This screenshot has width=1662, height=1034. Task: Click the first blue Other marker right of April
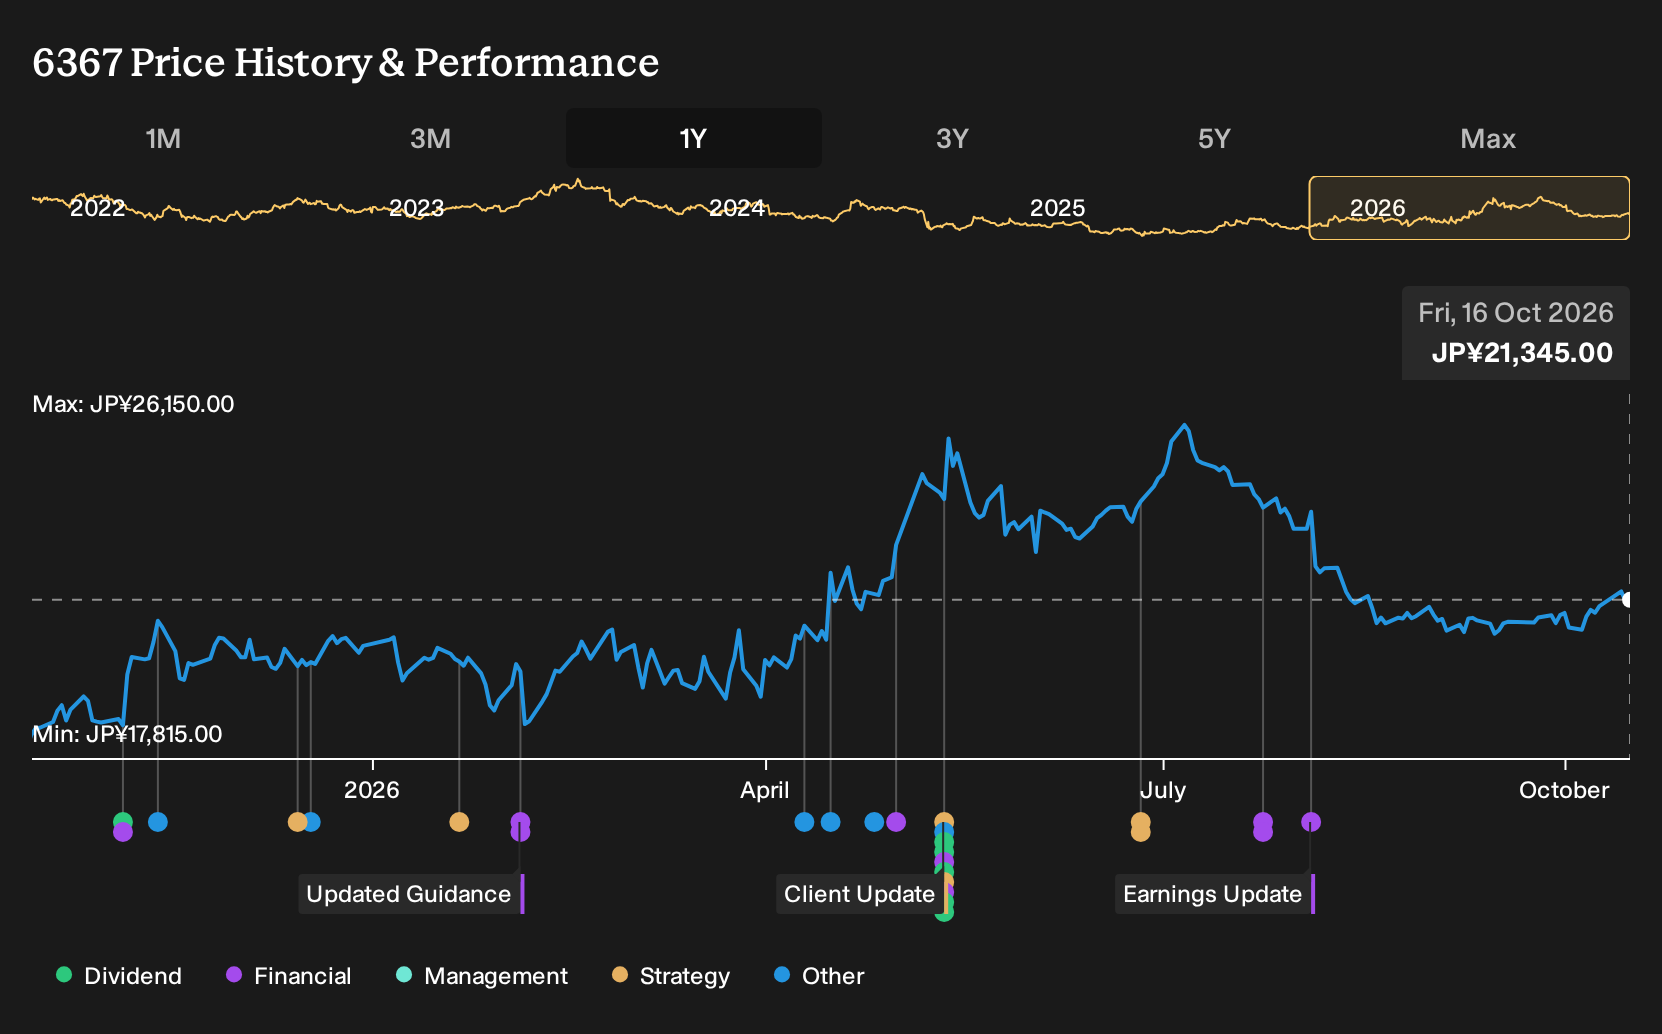click(804, 822)
